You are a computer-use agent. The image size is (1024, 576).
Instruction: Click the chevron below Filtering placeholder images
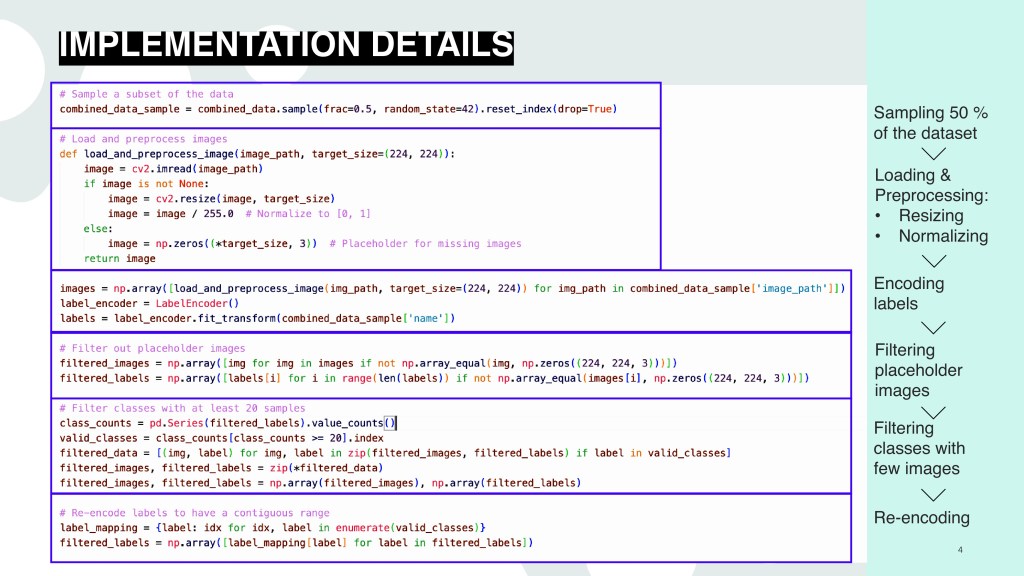pos(933,412)
